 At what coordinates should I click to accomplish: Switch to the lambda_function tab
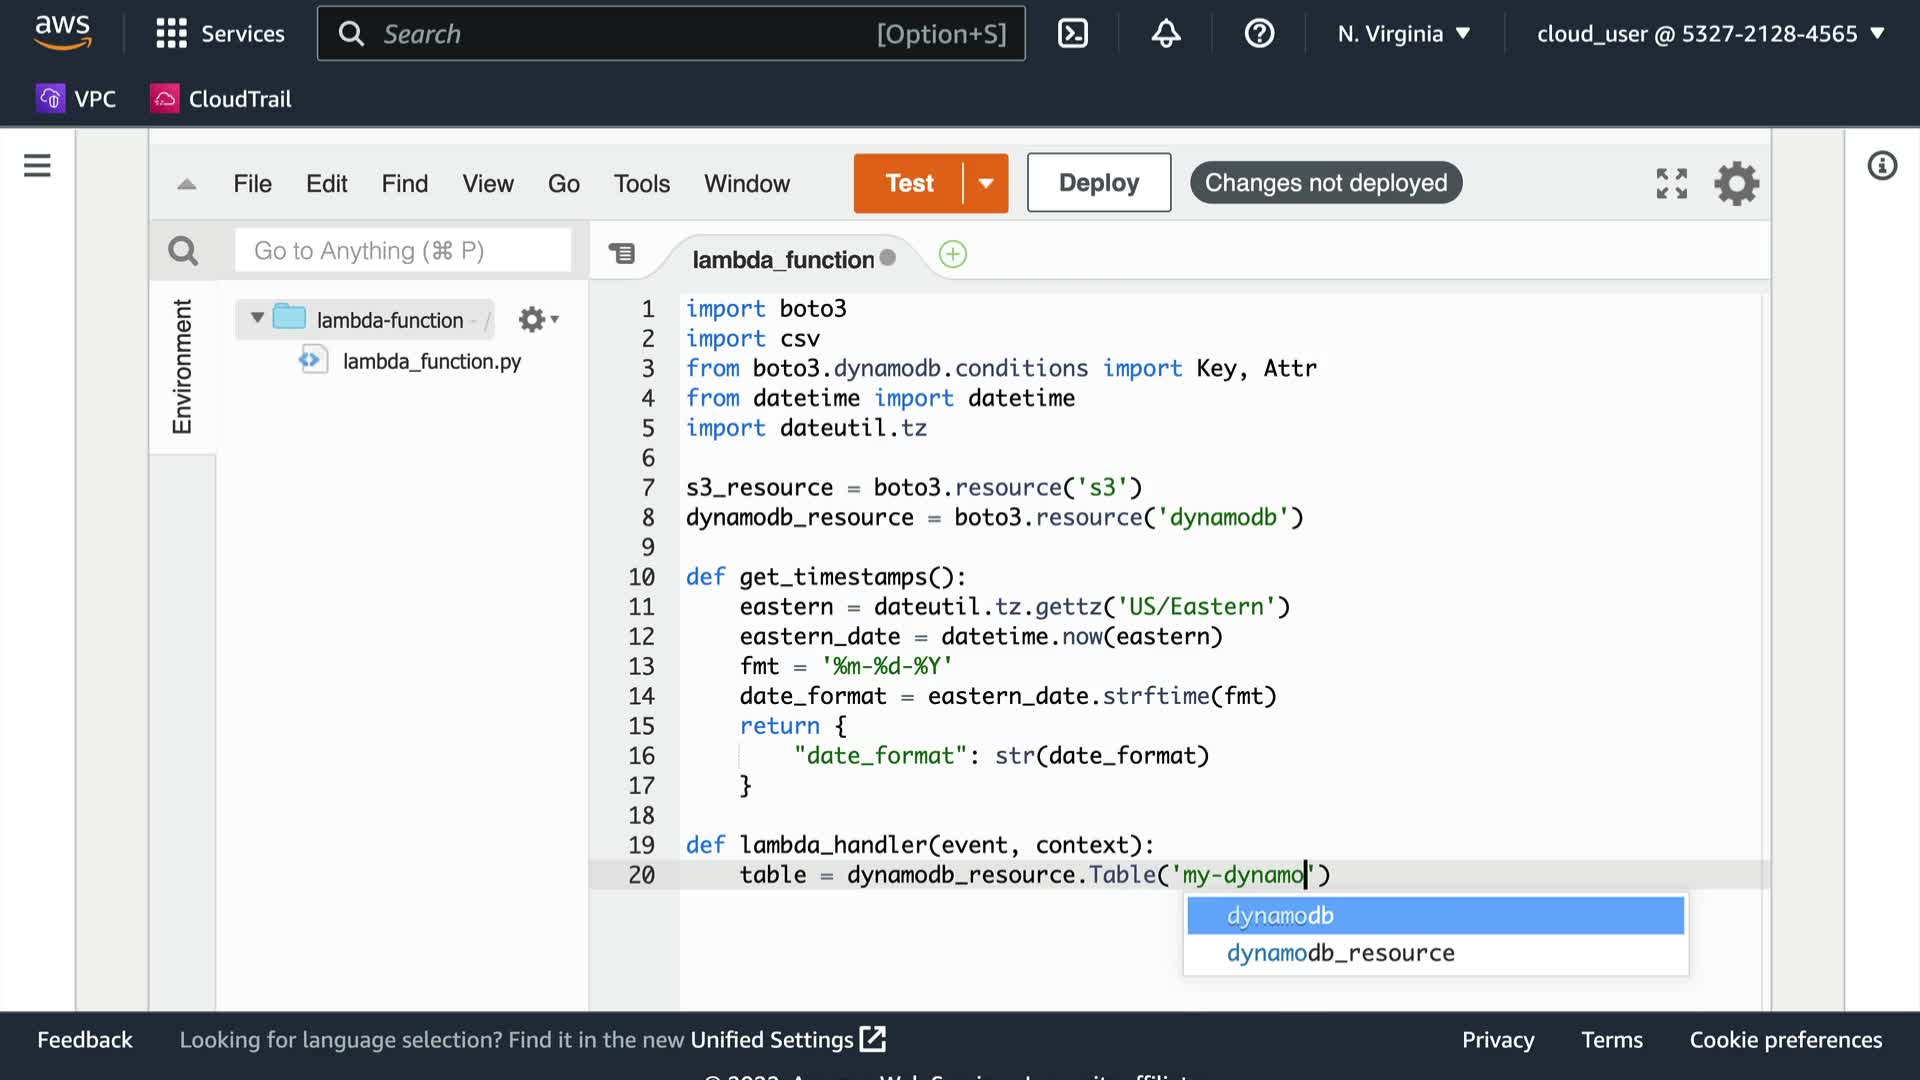click(783, 260)
